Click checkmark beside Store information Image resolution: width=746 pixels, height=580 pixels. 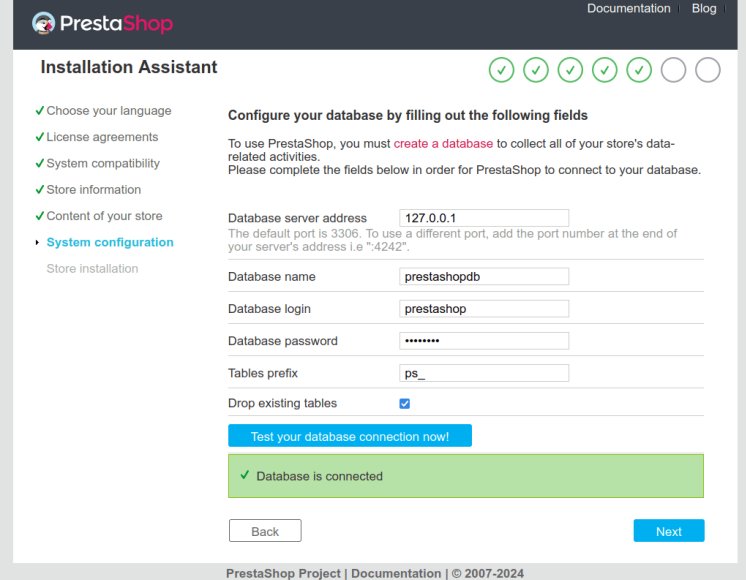tap(40, 189)
